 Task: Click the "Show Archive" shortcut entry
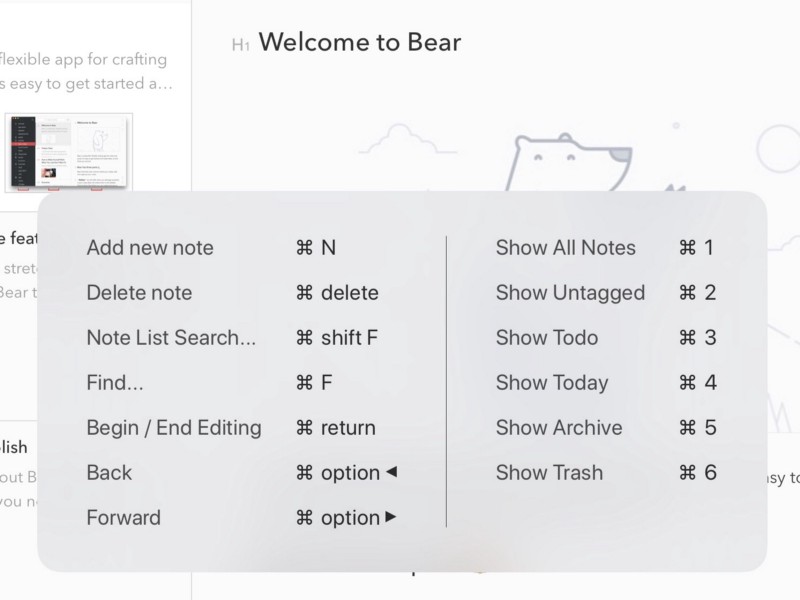click(559, 428)
